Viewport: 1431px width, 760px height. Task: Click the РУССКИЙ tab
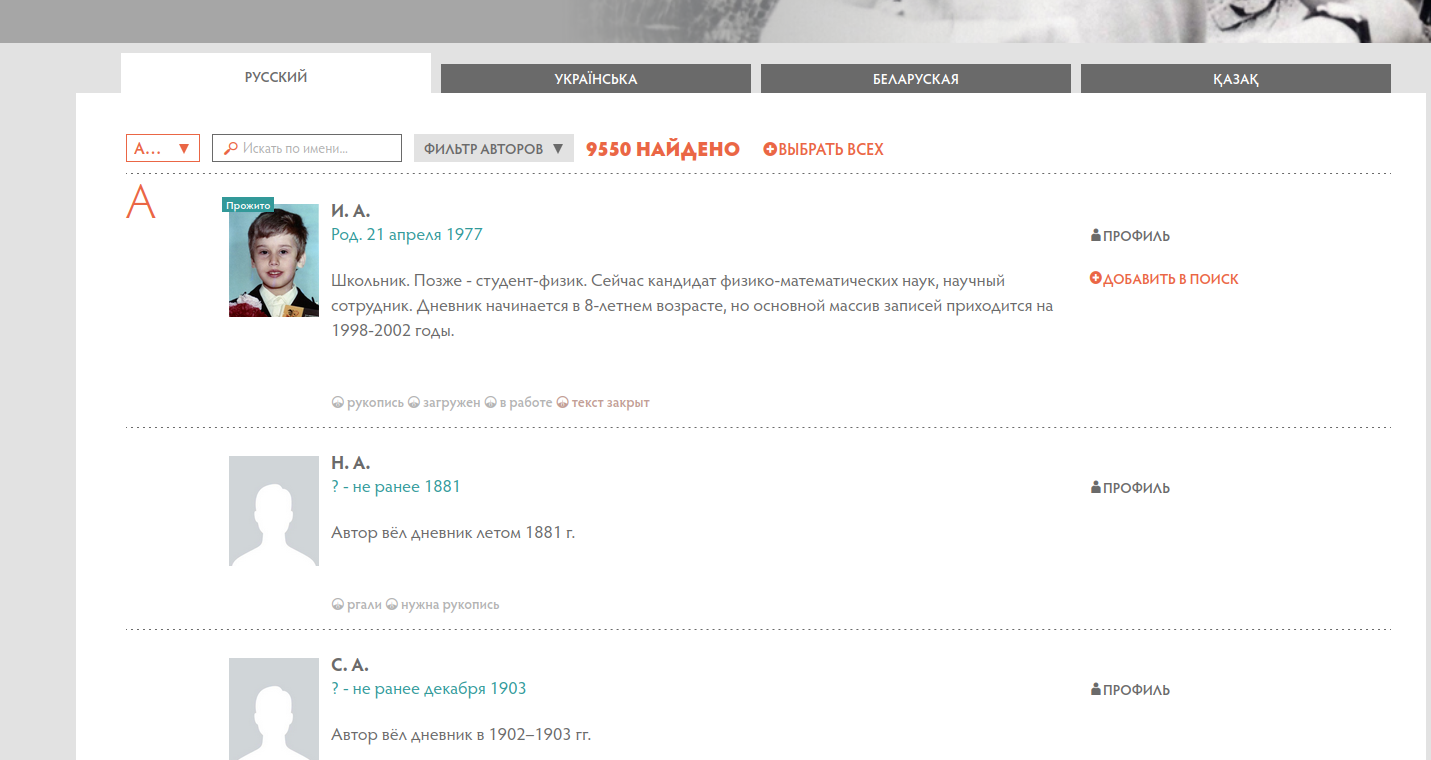(275, 77)
